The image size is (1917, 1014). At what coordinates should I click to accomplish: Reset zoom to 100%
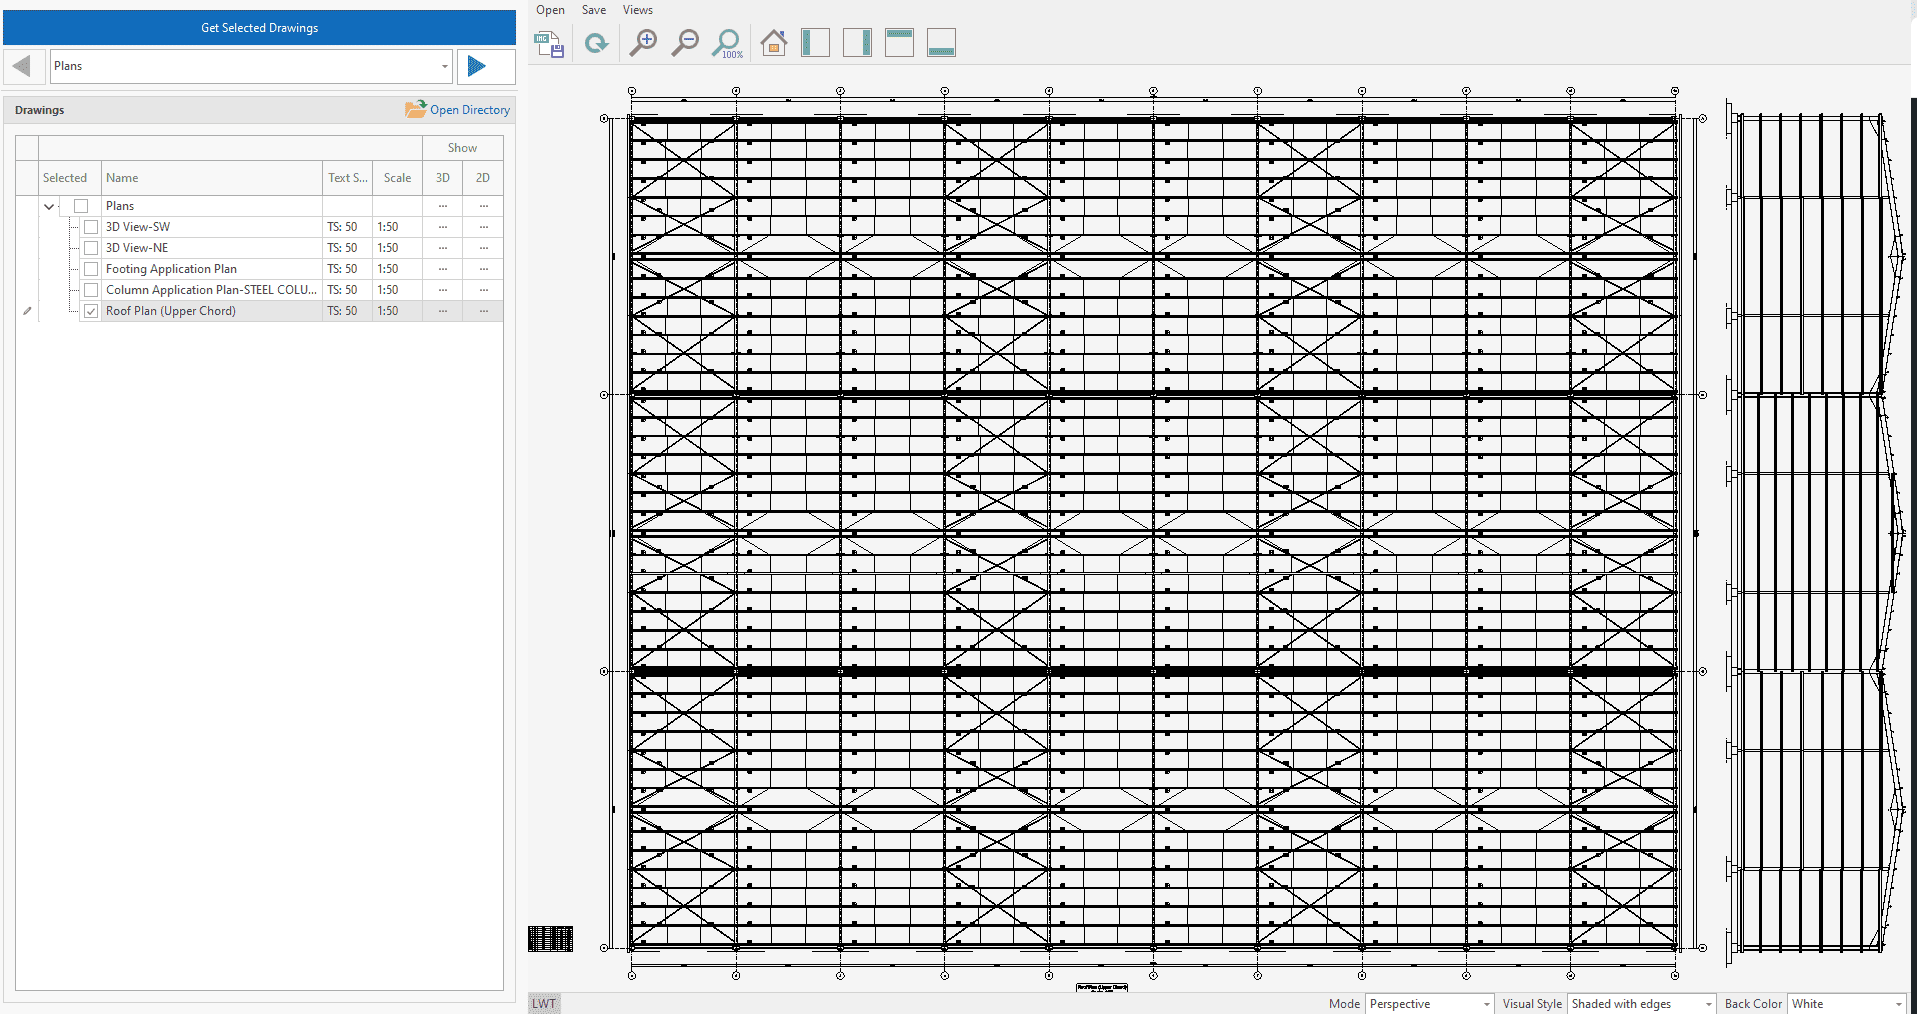tap(727, 43)
